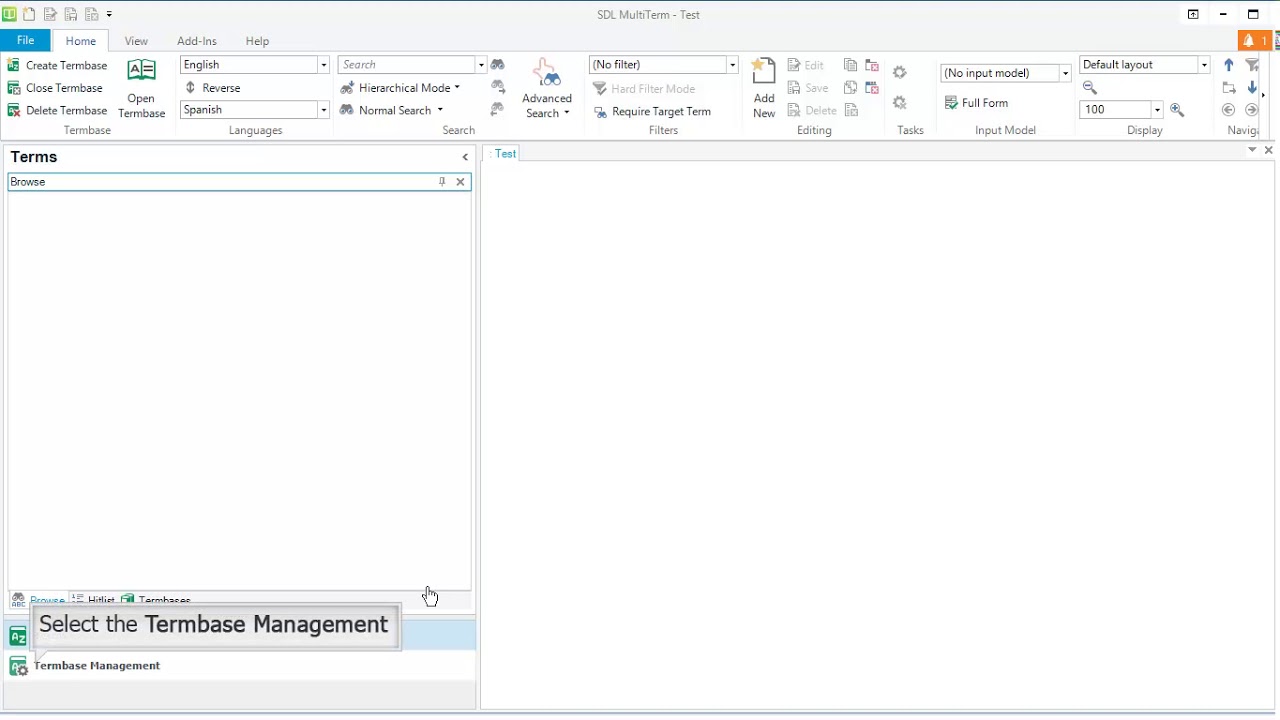Open the Default layout dropdown
The height and width of the screenshot is (720, 1280).
click(x=1204, y=65)
